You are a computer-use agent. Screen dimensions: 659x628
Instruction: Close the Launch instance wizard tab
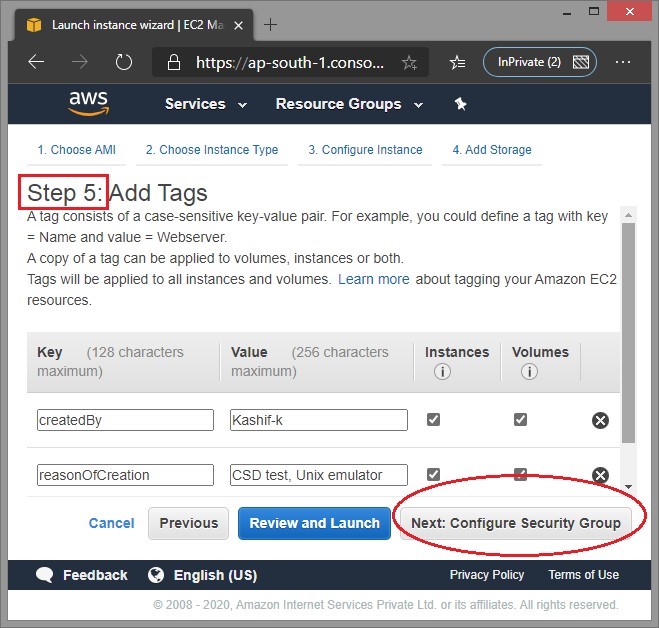(x=238, y=26)
